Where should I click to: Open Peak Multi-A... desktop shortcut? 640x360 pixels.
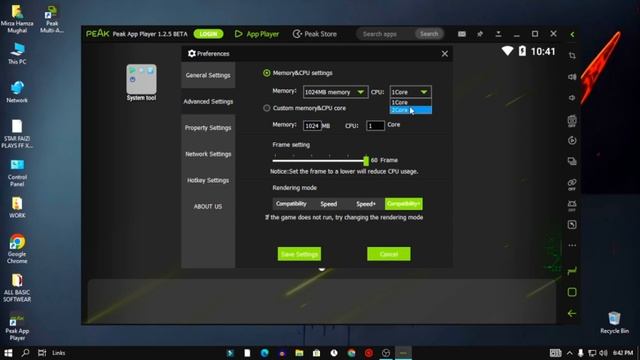52,19
